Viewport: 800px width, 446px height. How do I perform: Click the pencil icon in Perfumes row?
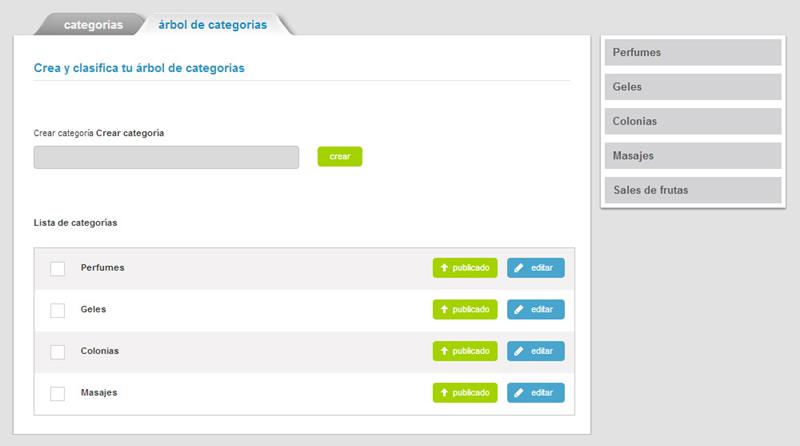coord(519,268)
